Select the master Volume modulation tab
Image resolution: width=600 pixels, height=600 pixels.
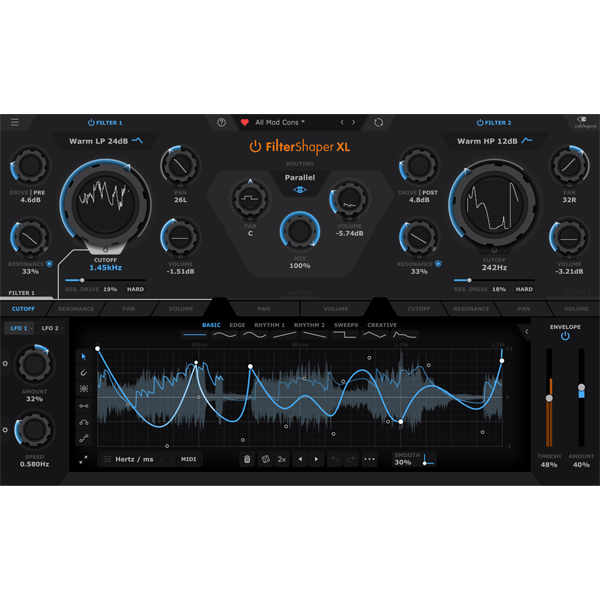[x=336, y=309]
